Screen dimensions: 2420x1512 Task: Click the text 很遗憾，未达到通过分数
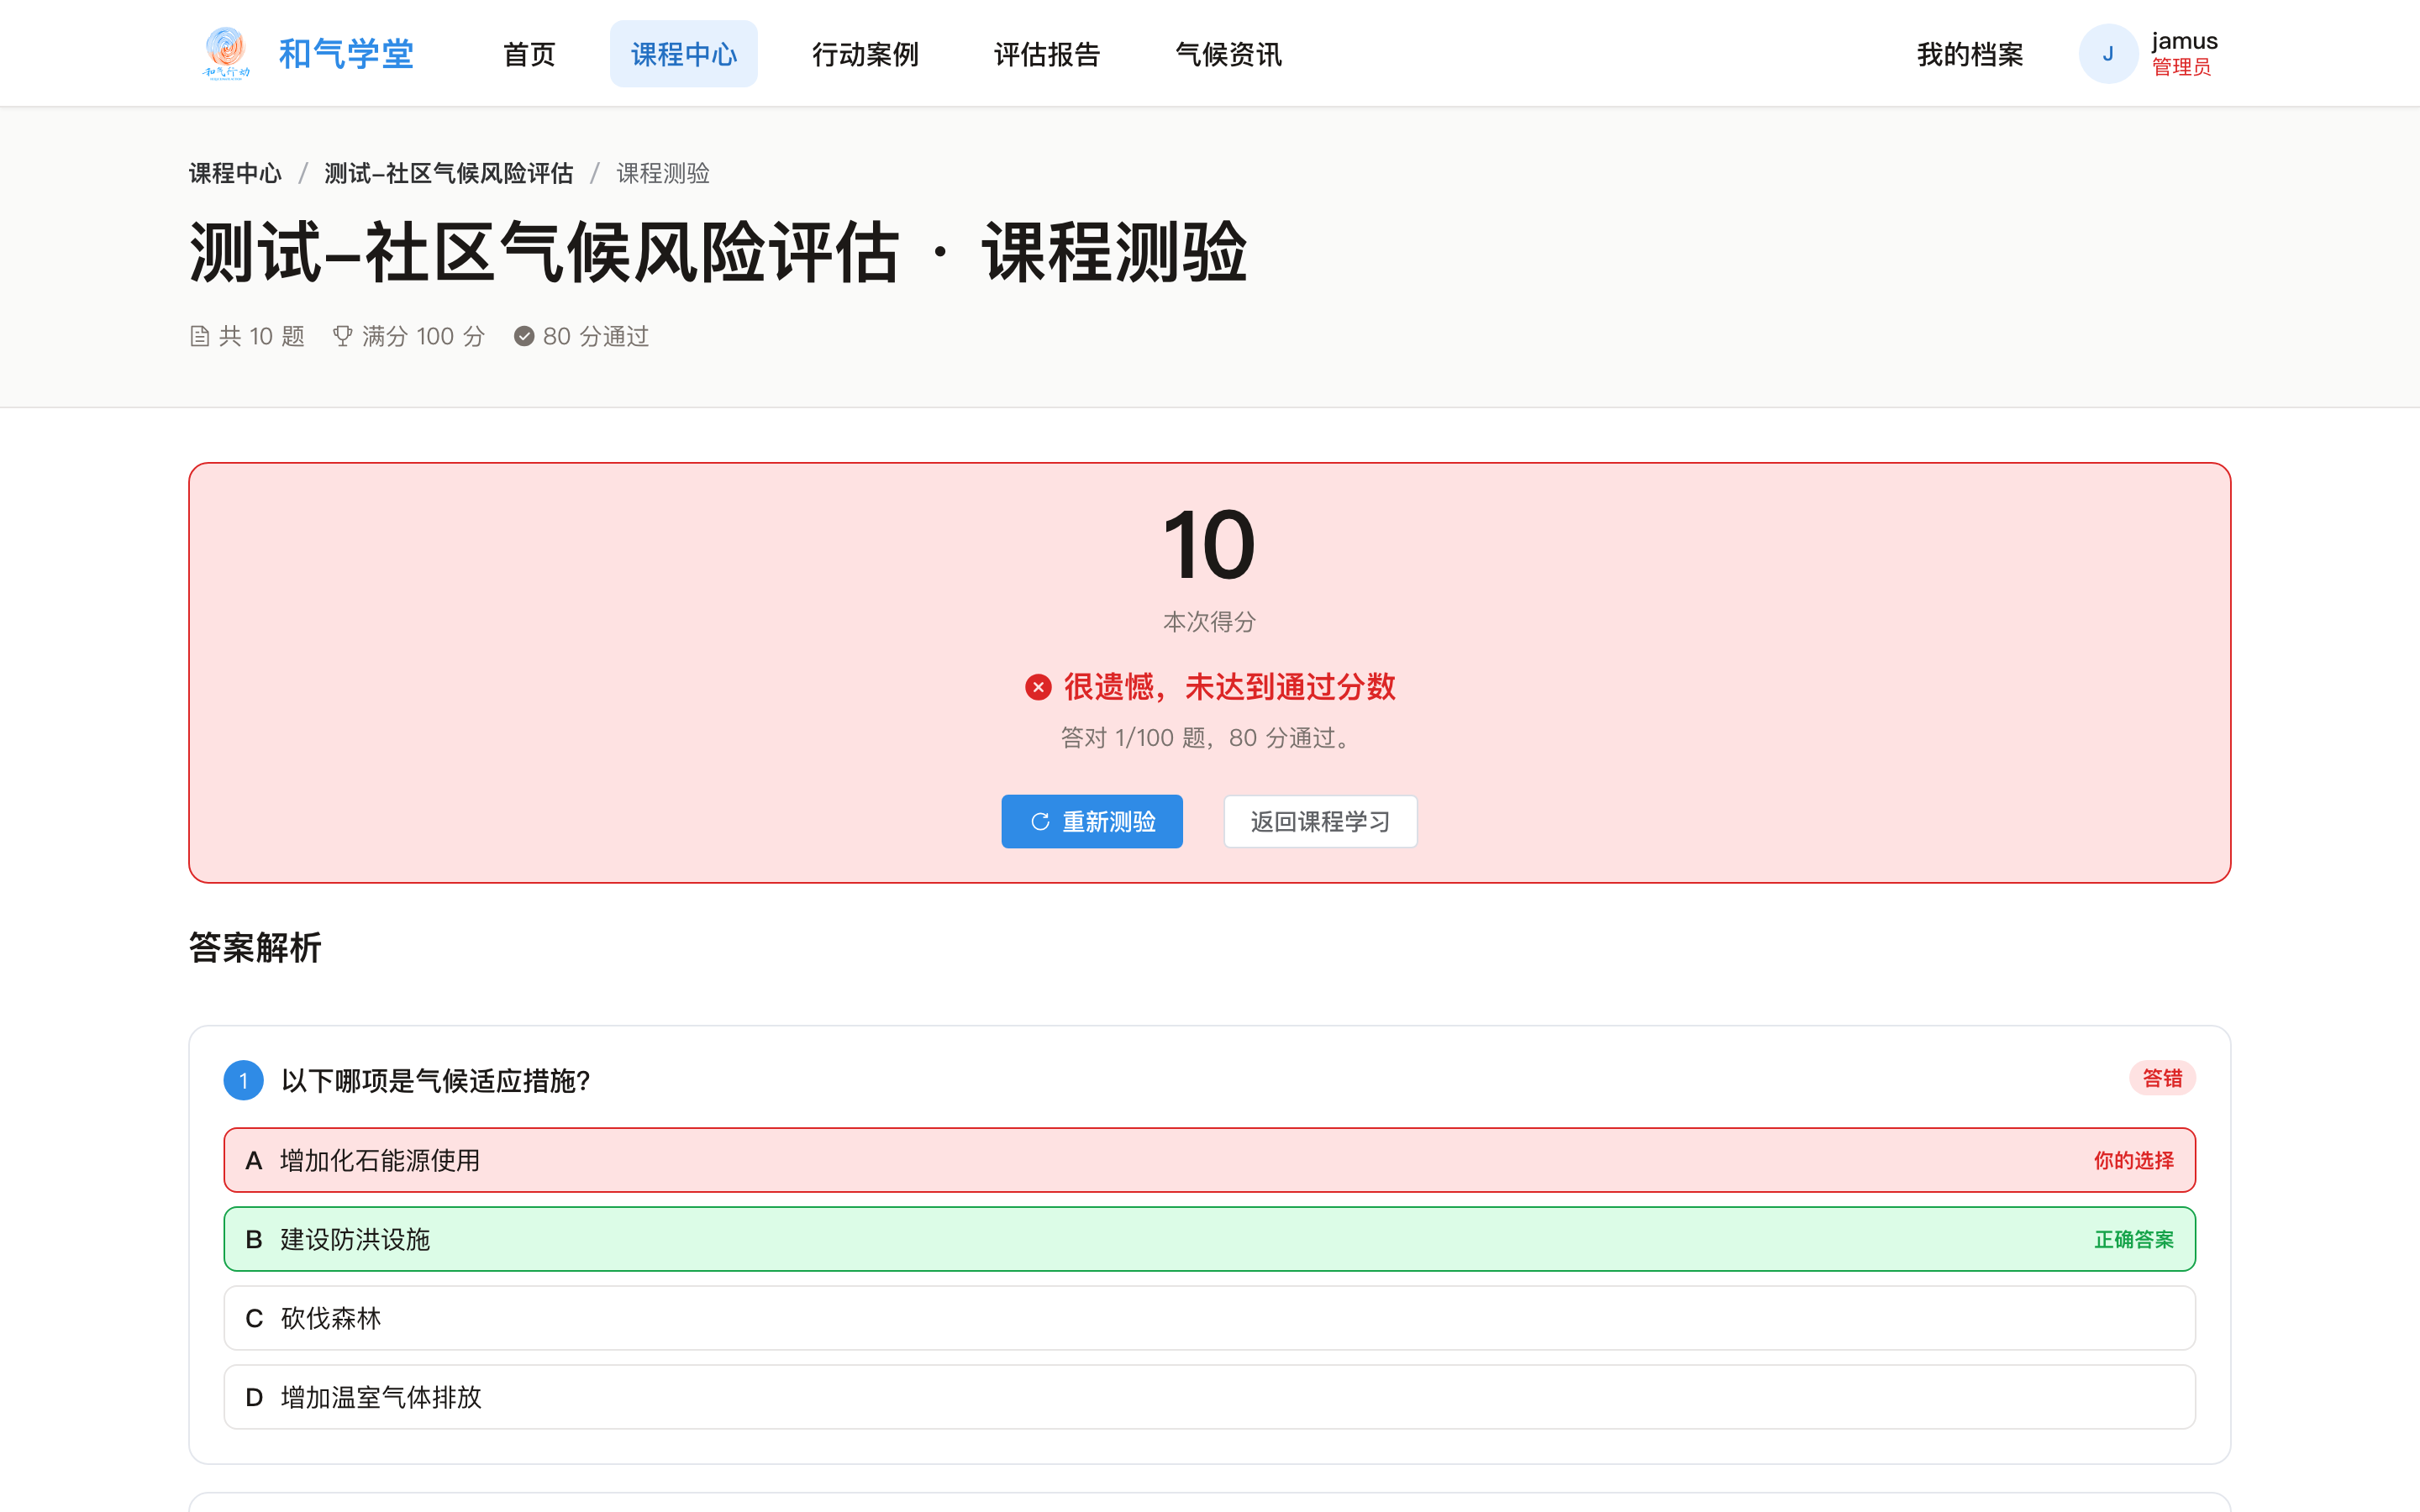(x=1230, y=687)
